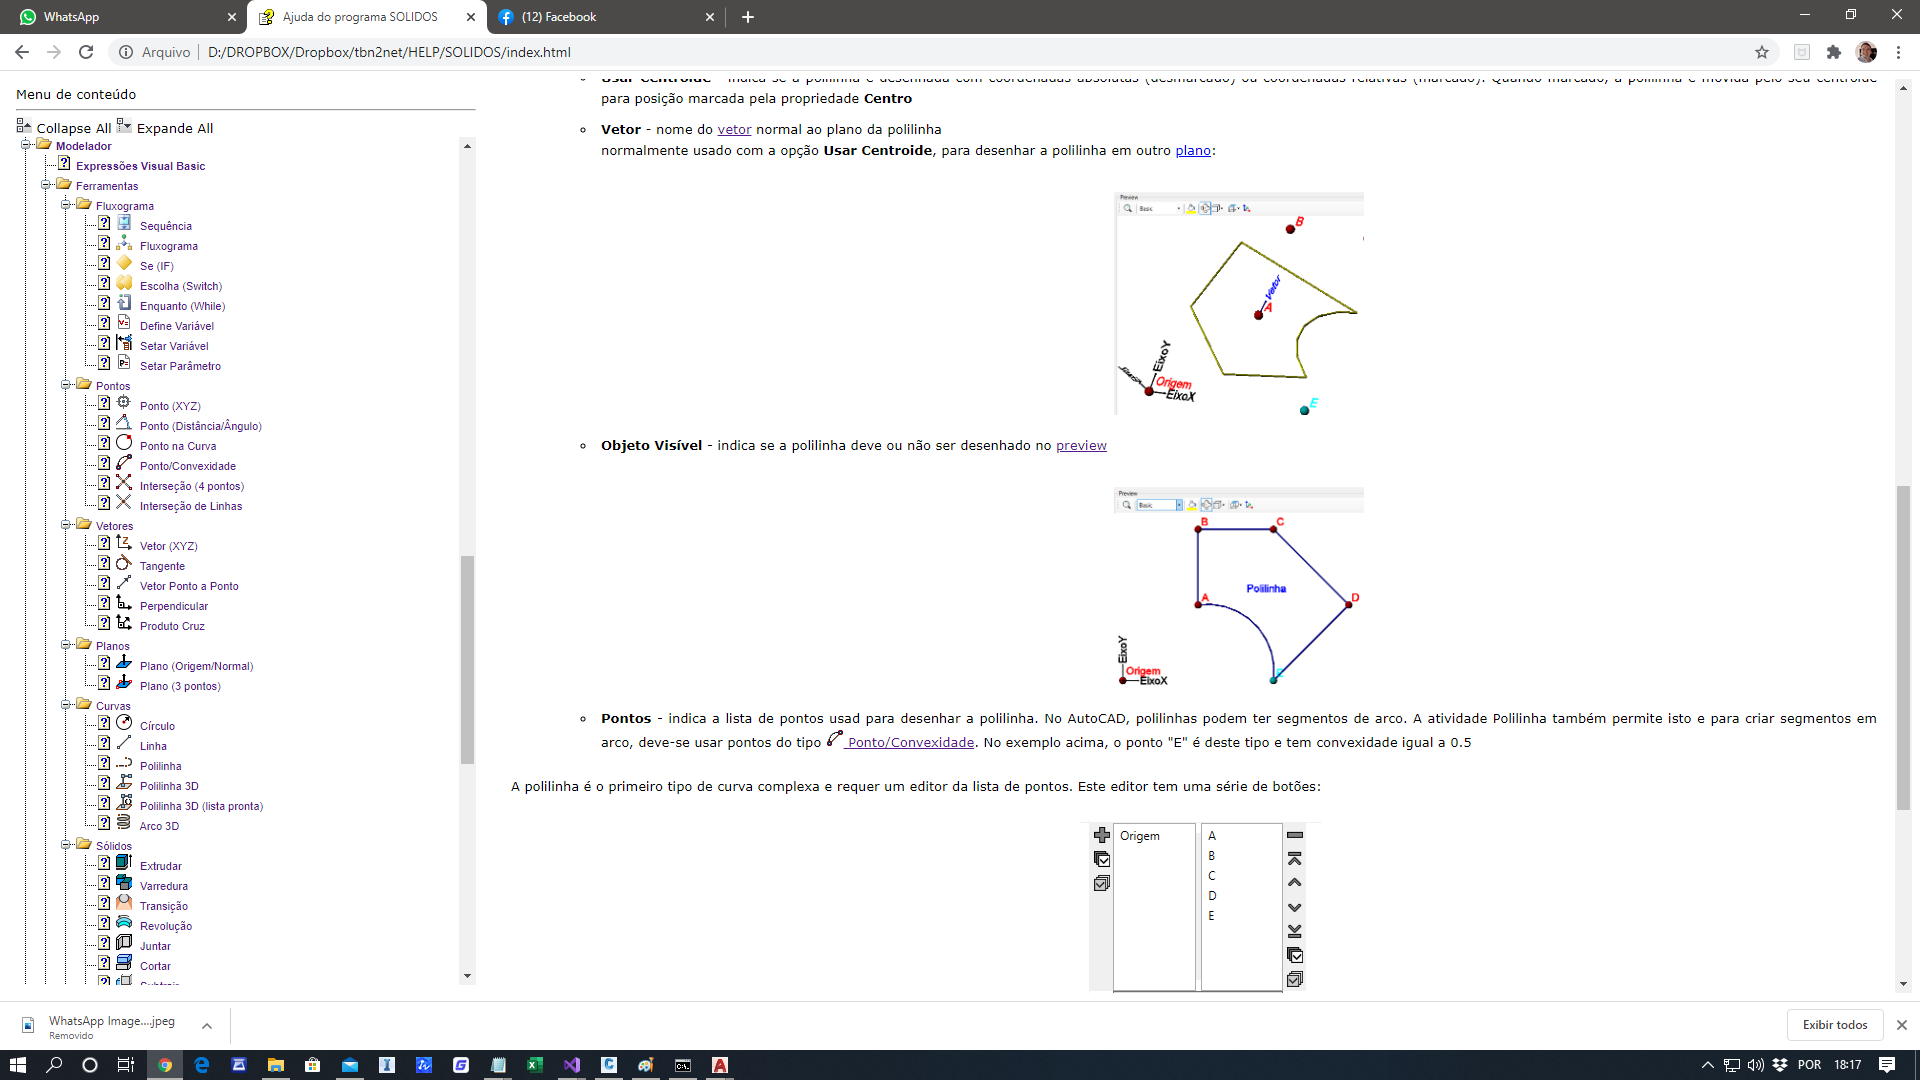Collapse the Curvas folder node
This screenshot has width=1920, height=1080.
(66, 705)
